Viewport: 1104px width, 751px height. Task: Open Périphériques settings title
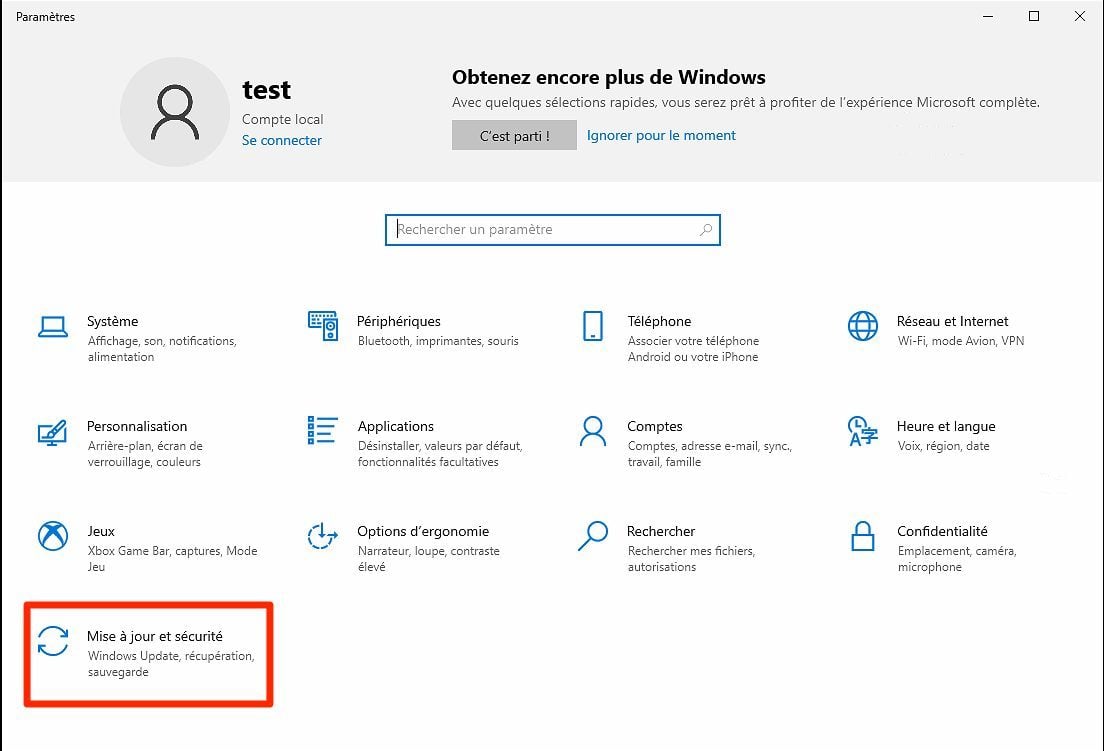(x=399, y=321)
